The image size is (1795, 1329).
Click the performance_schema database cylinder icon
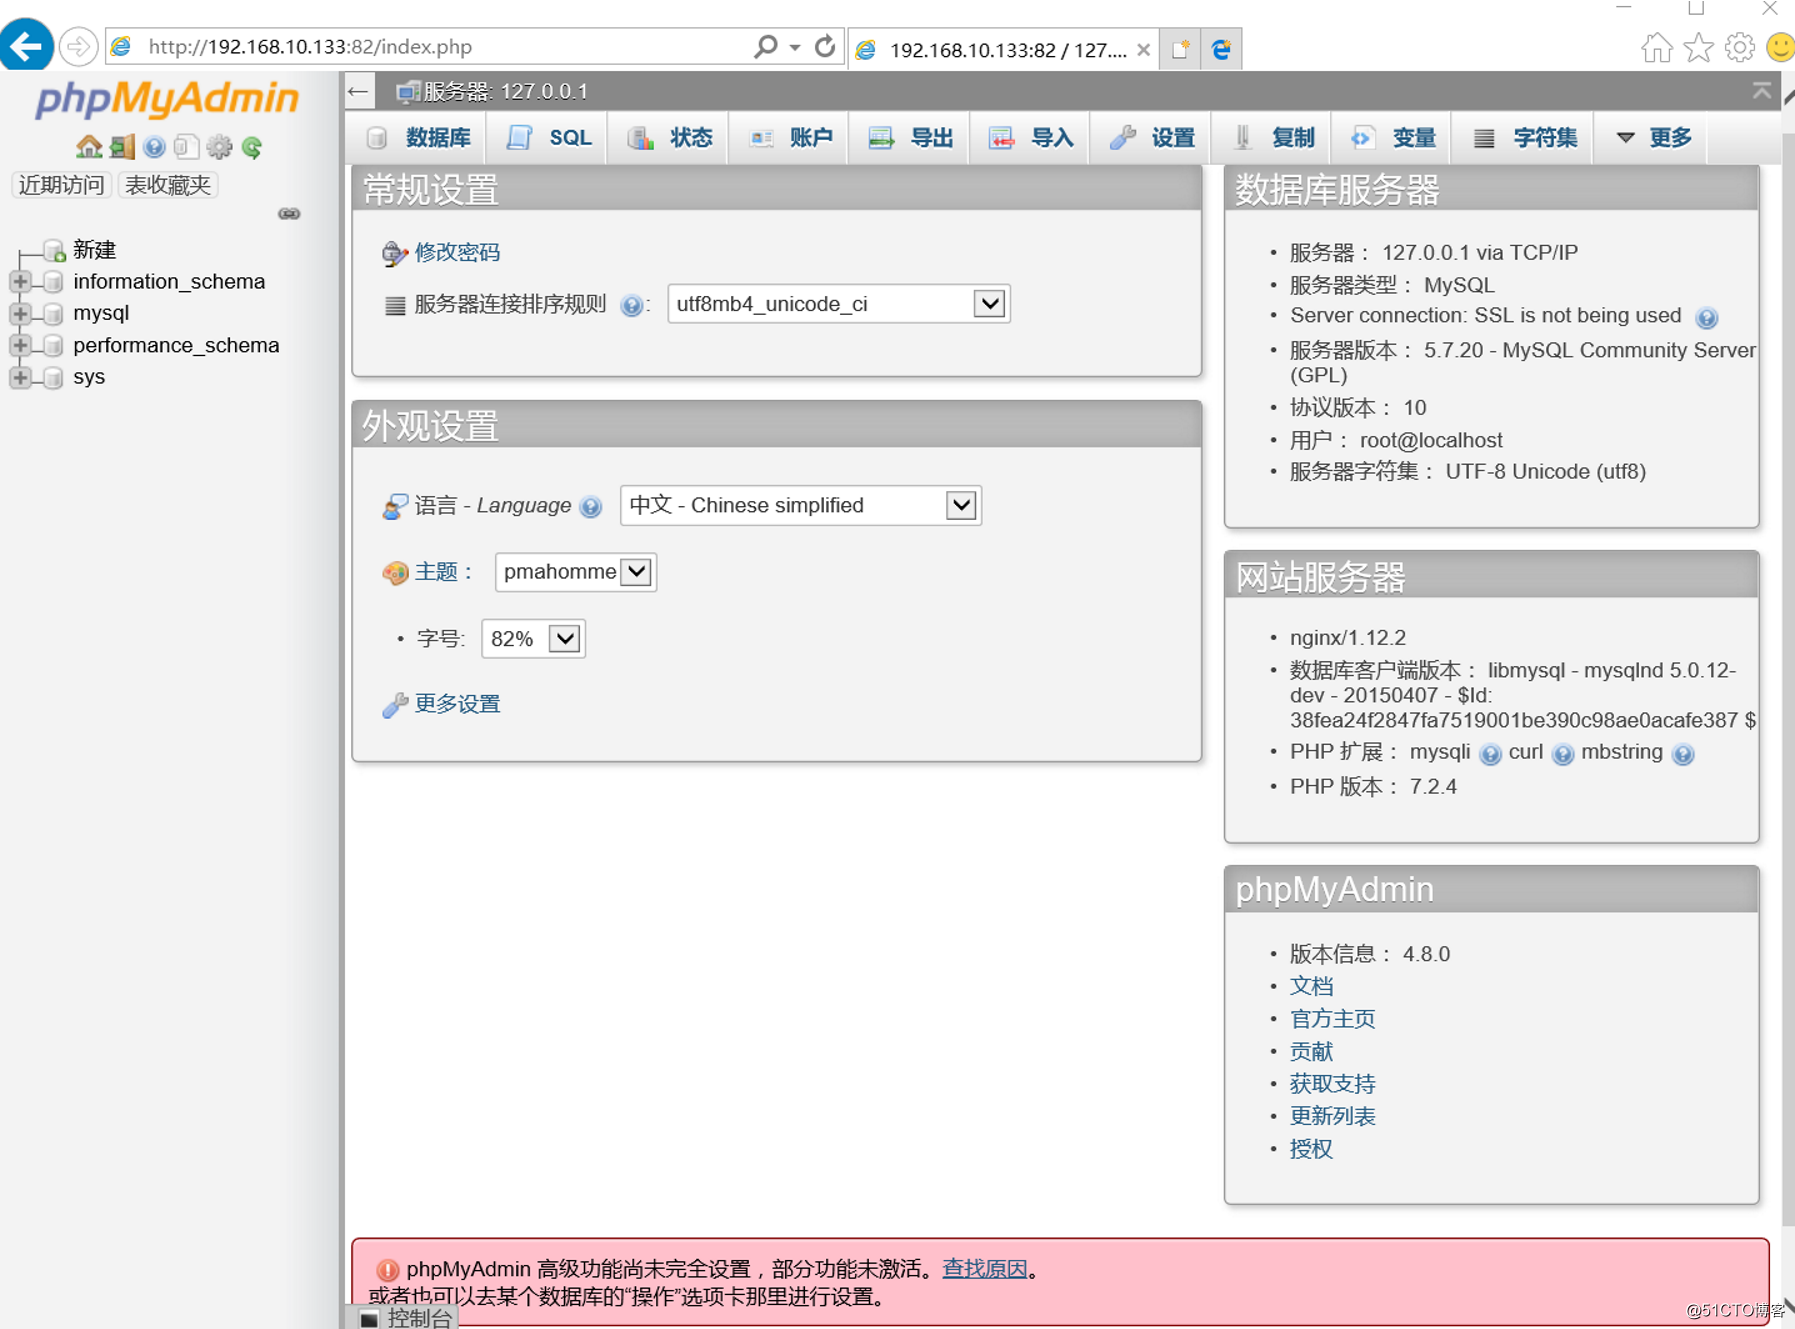54,346
